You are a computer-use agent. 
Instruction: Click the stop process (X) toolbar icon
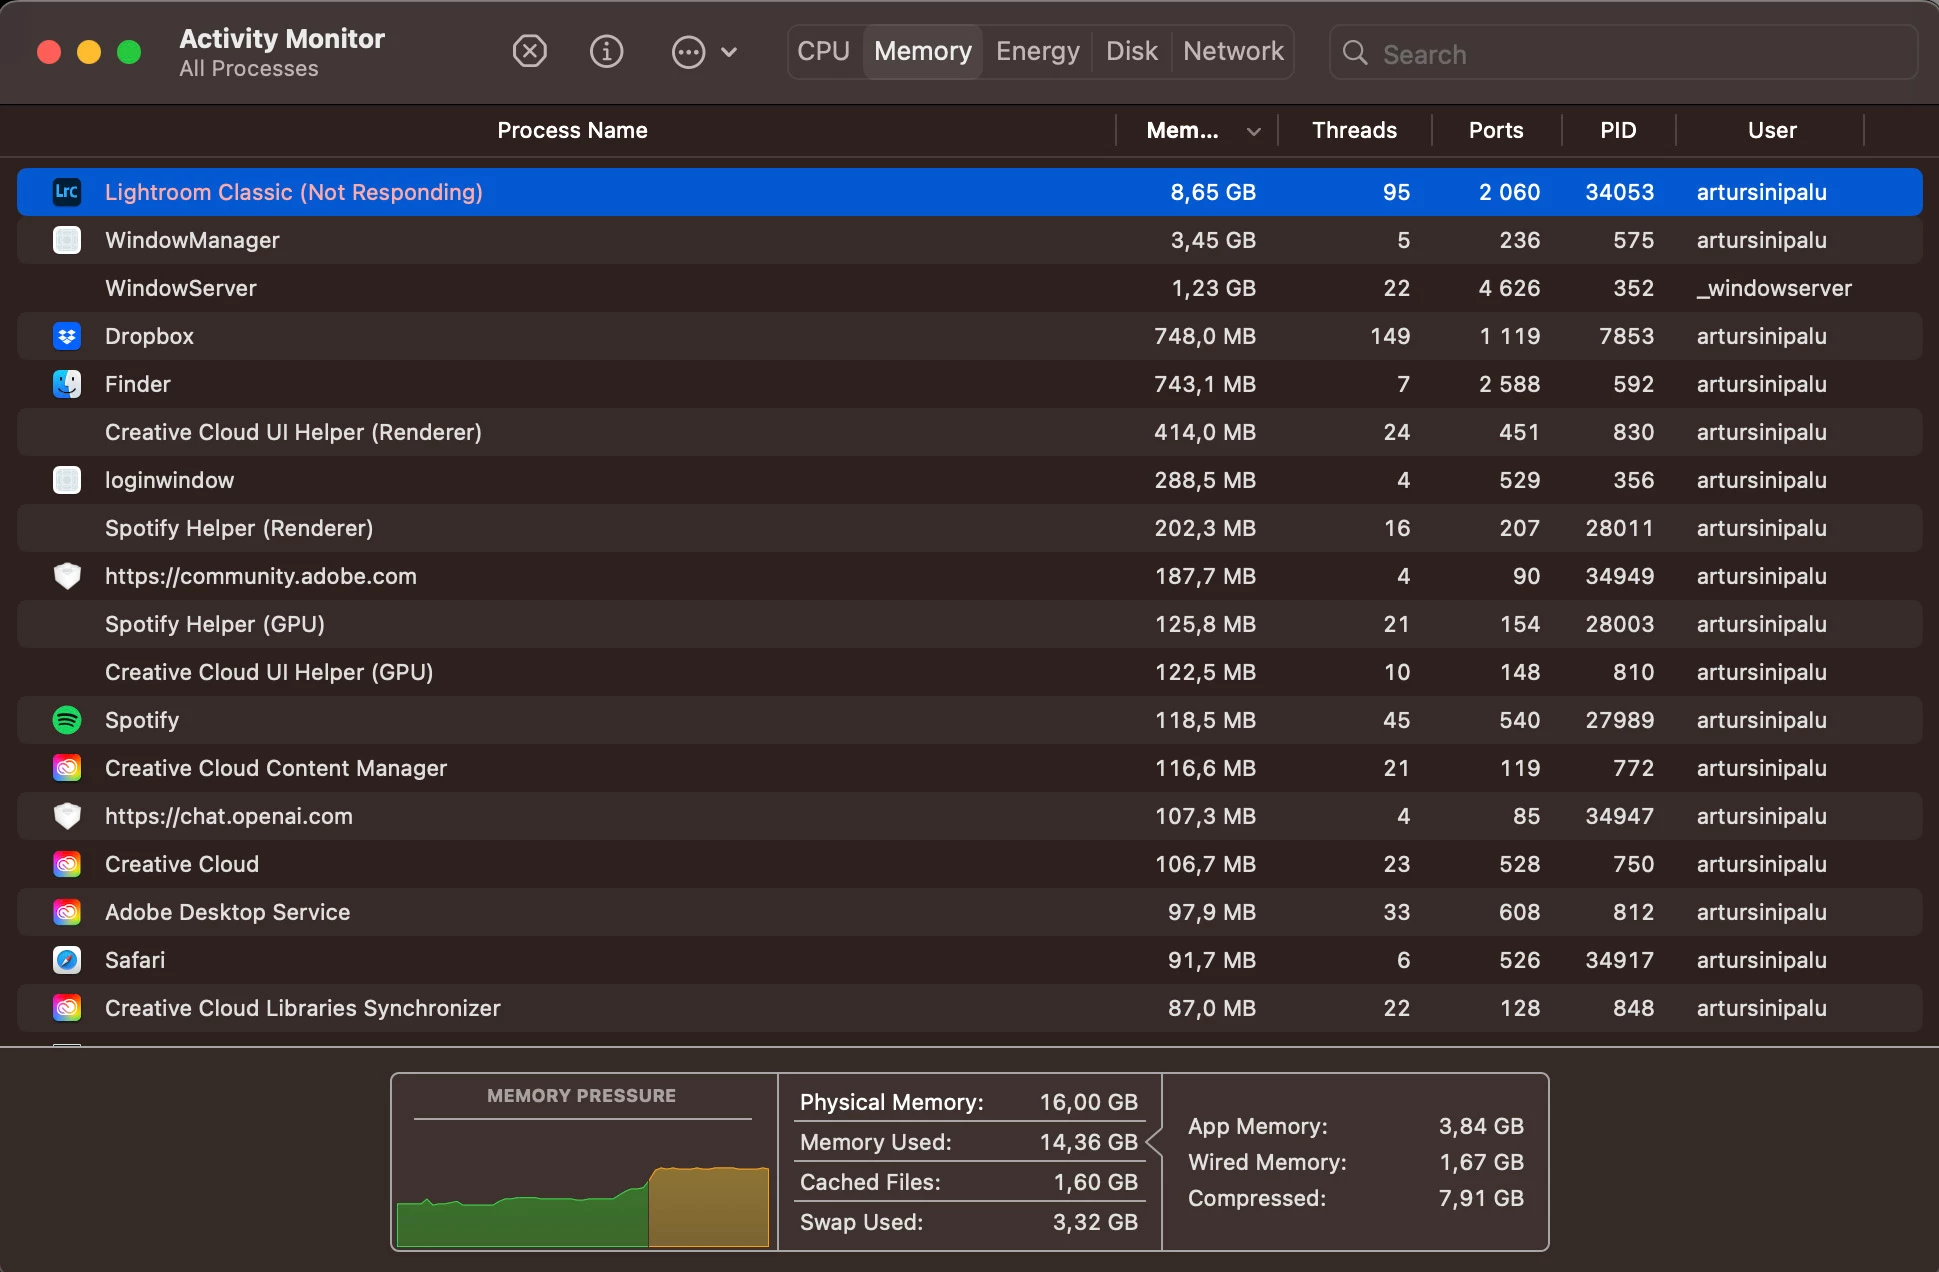(529, 51)
